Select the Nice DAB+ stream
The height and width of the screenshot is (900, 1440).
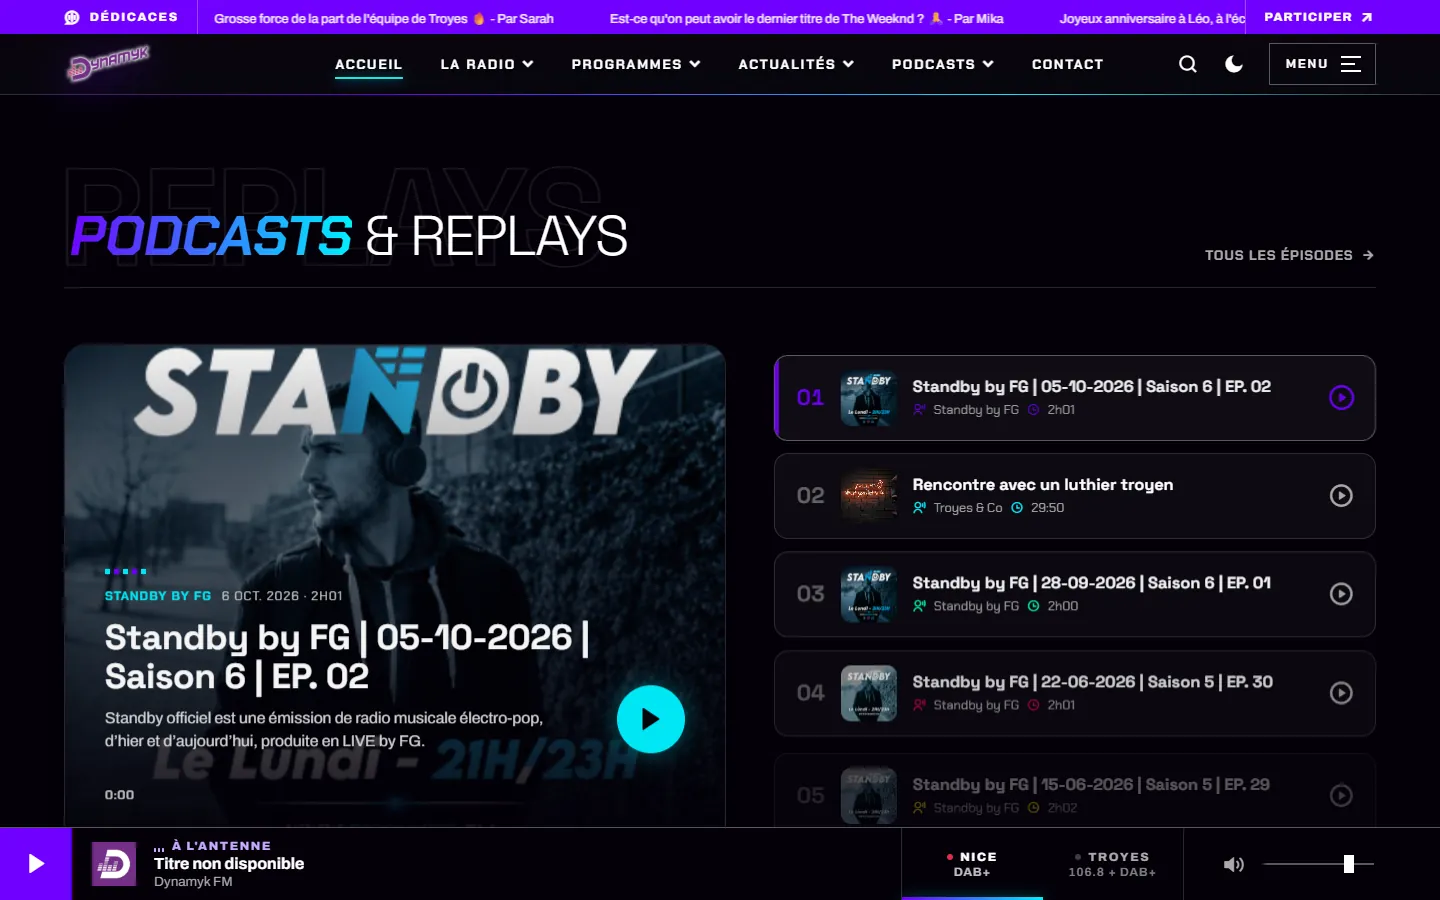tap(972, 864)
